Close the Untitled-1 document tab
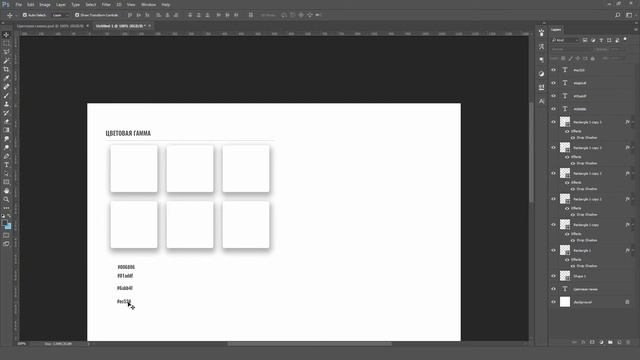The width and height of the screenshot is (640, 360). pos(149,26)
